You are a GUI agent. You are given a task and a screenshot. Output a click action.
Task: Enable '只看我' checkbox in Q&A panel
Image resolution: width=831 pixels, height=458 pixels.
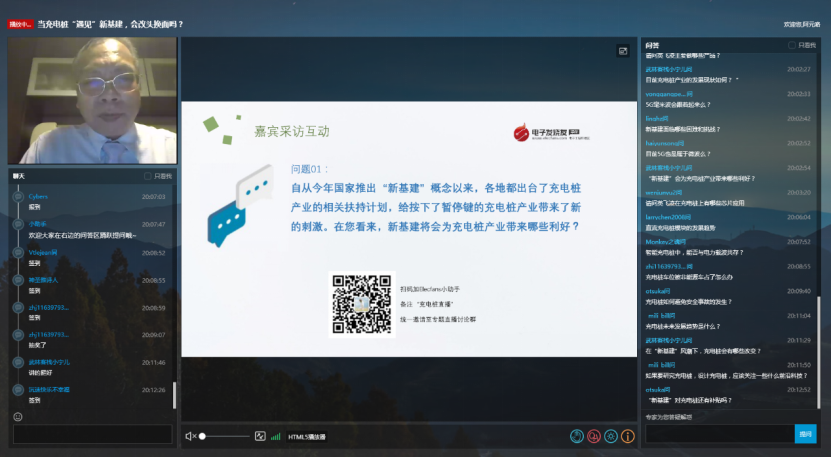click(x=791, y=45)
